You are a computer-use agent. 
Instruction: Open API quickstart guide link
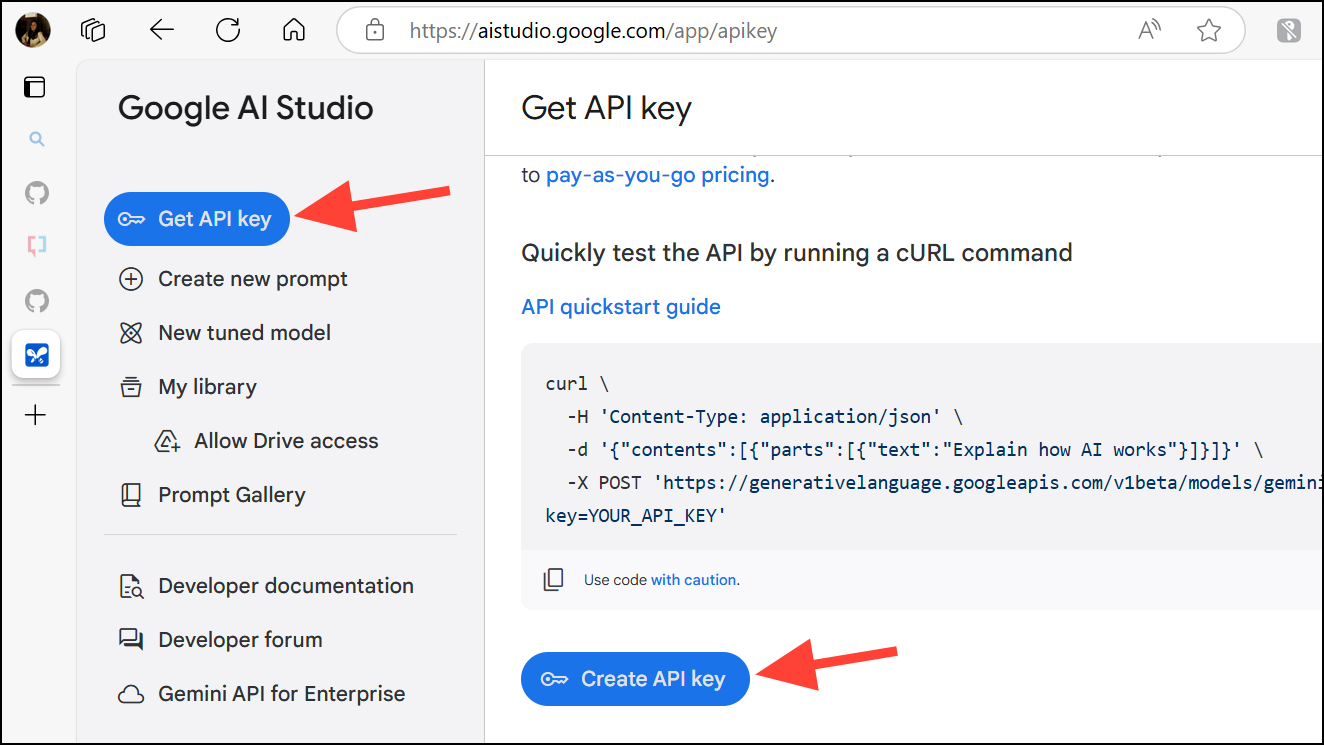click(x=621, y=307)
